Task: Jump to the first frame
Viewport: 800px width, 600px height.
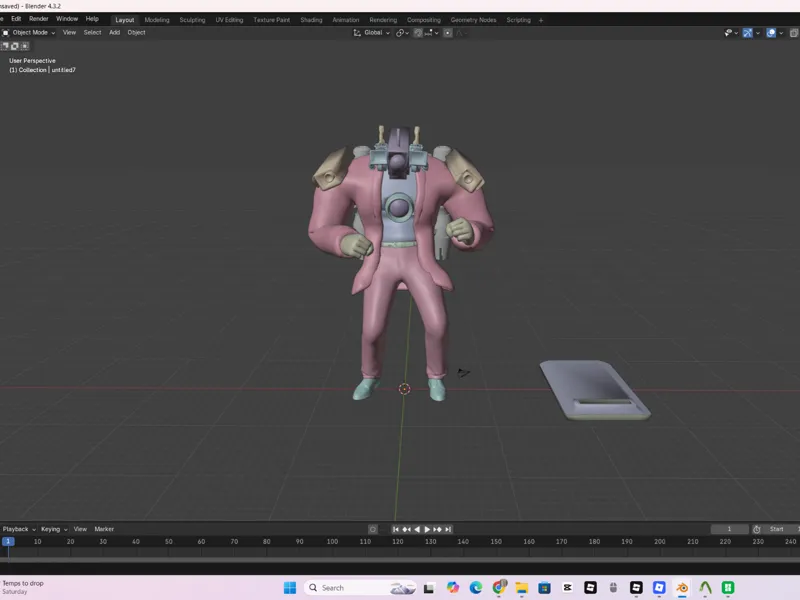Action: 395,529
